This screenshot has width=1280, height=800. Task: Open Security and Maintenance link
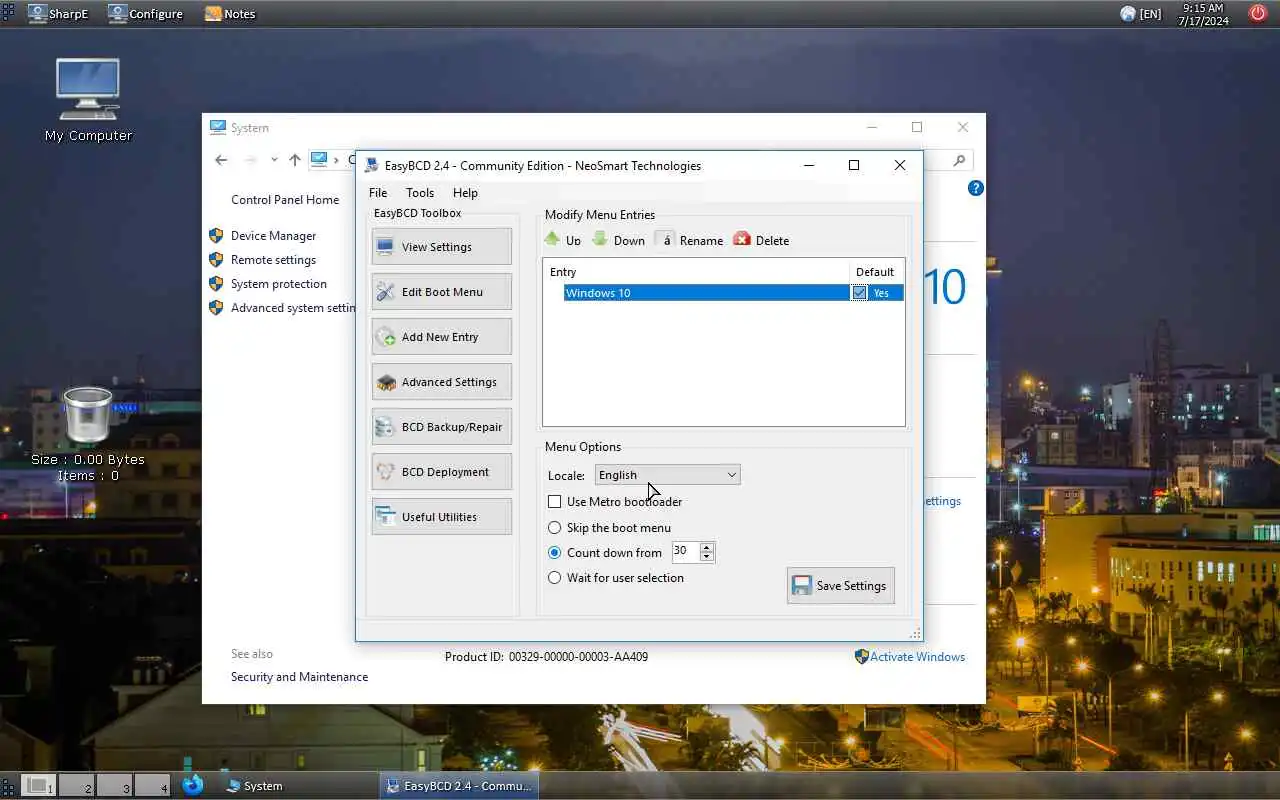[299, 677]
